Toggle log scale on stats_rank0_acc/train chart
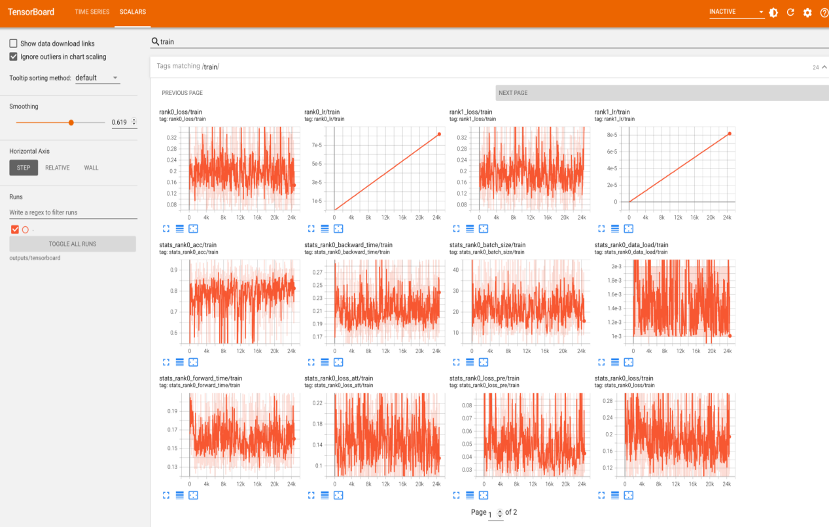This screenshot has width=830, height=528. [180, 362]
